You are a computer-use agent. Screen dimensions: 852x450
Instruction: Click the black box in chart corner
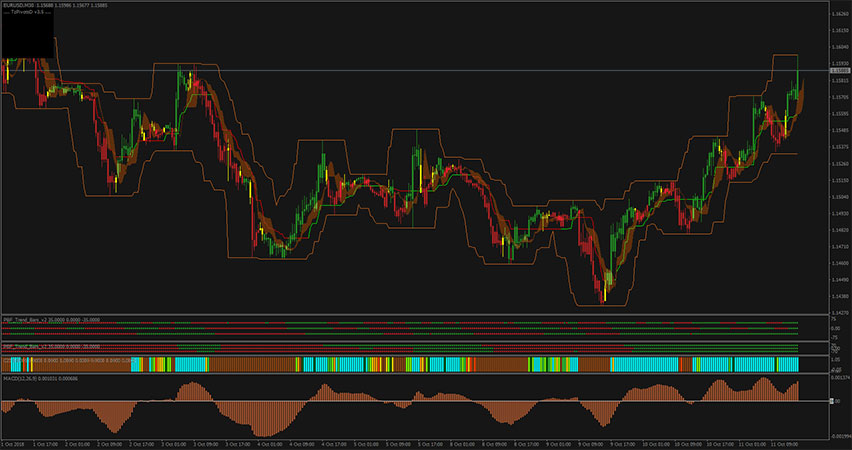[x=28, y=33]
